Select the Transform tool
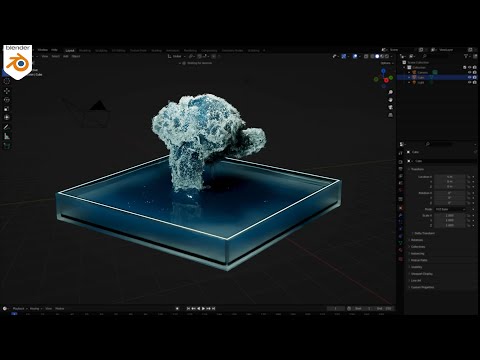This screenshot has width=480, height=360. point(7,117)
